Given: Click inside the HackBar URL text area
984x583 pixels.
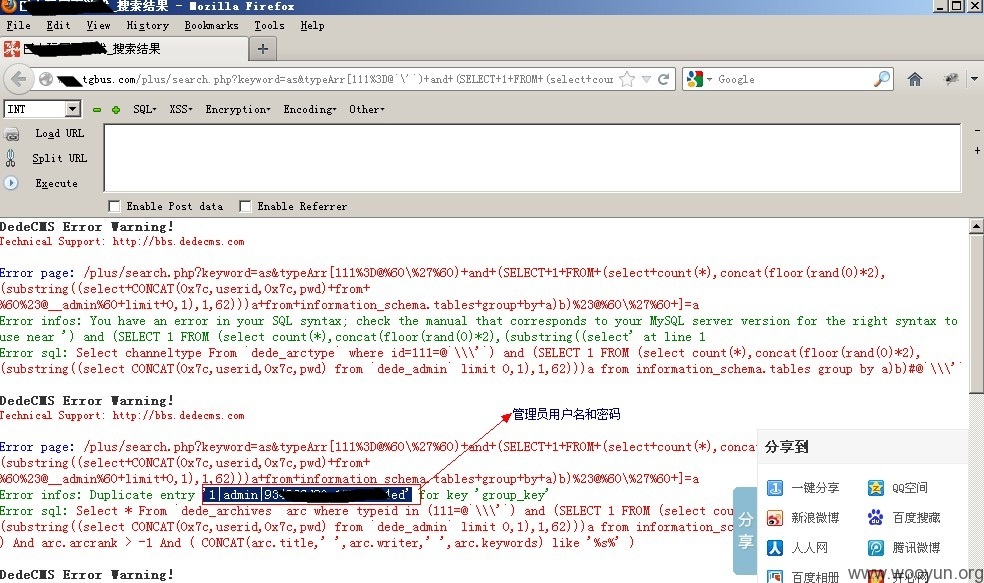Looking at the screenshot, I should pos(532,158).
